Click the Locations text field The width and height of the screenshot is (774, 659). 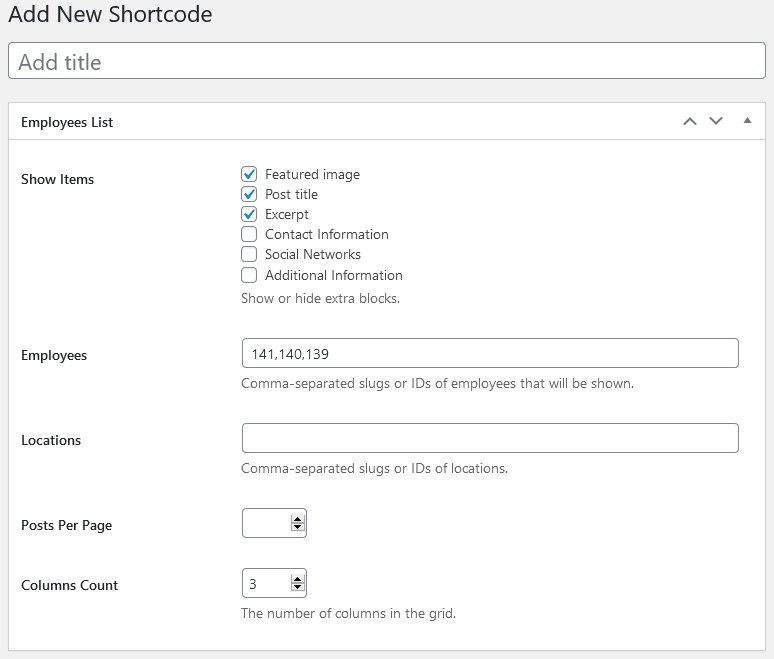pos(490,438)
